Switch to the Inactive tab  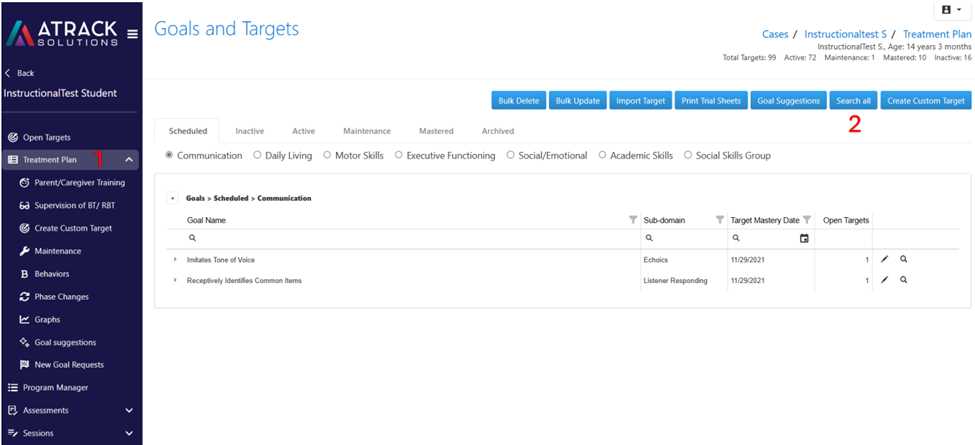(x=249, y=131)
